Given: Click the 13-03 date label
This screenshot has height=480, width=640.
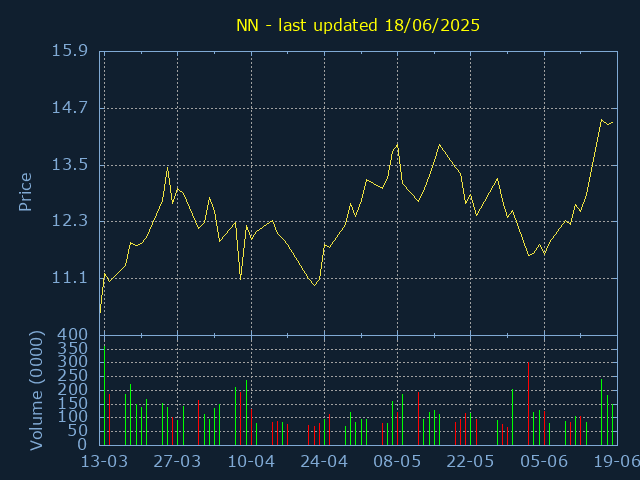Looking at the screenshot, I should pos(104,462).
